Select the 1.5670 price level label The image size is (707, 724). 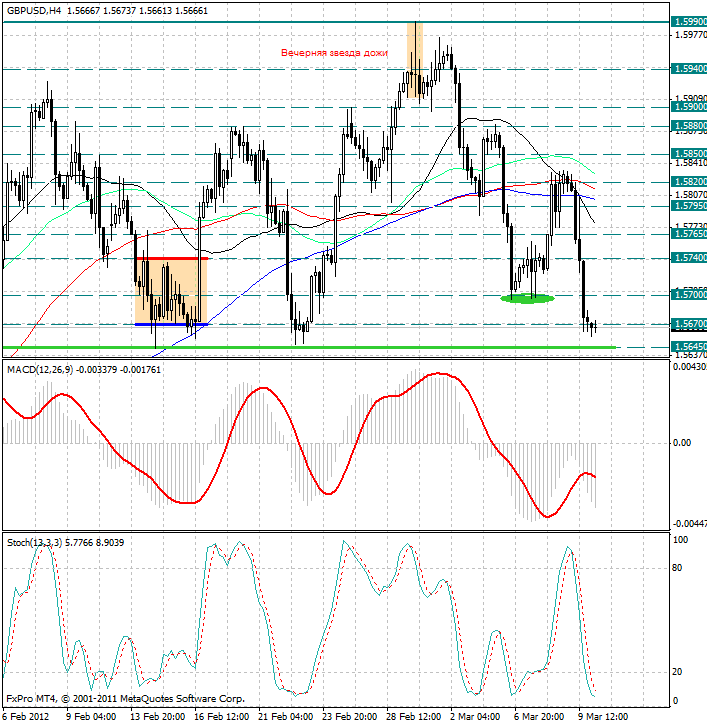click(x=689, y=324)
